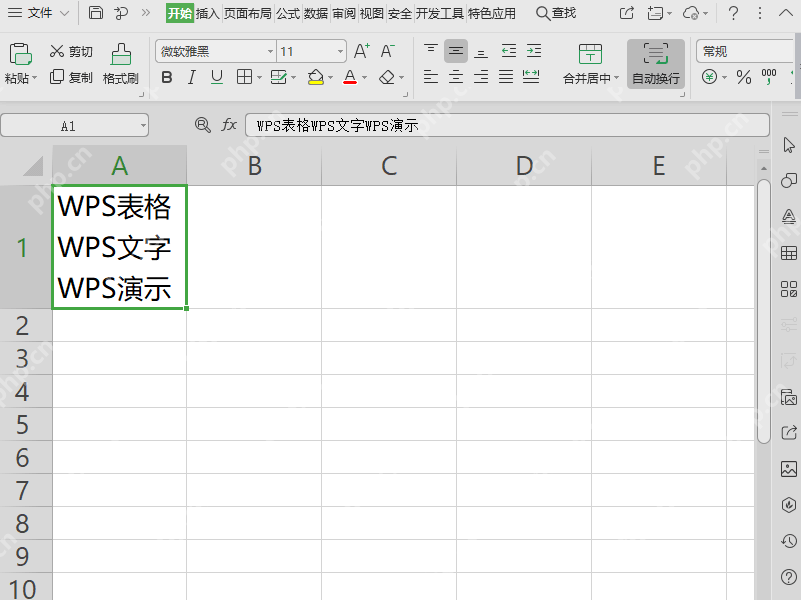Click the Paste clipboard icon
Viewport: 801px width, 600px height.
click(20, 54)
